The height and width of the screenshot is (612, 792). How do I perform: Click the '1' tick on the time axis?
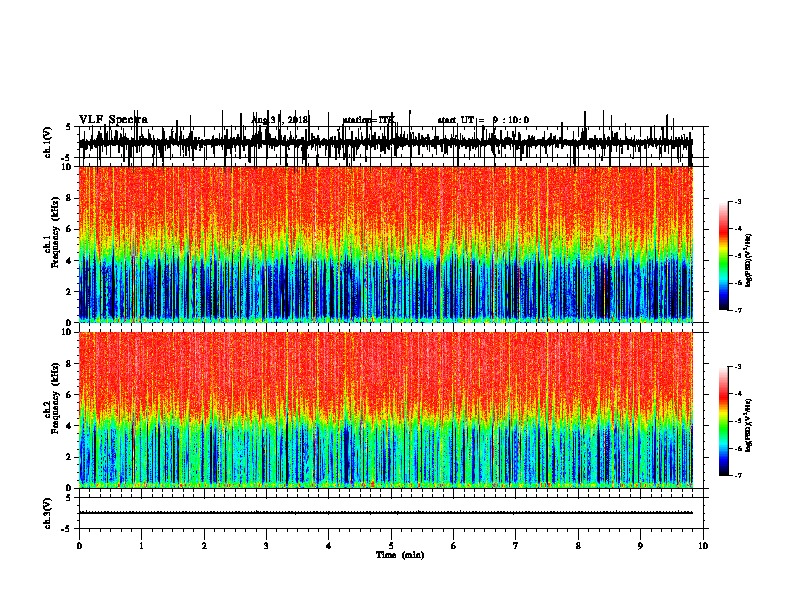click(x=141, y=546)
